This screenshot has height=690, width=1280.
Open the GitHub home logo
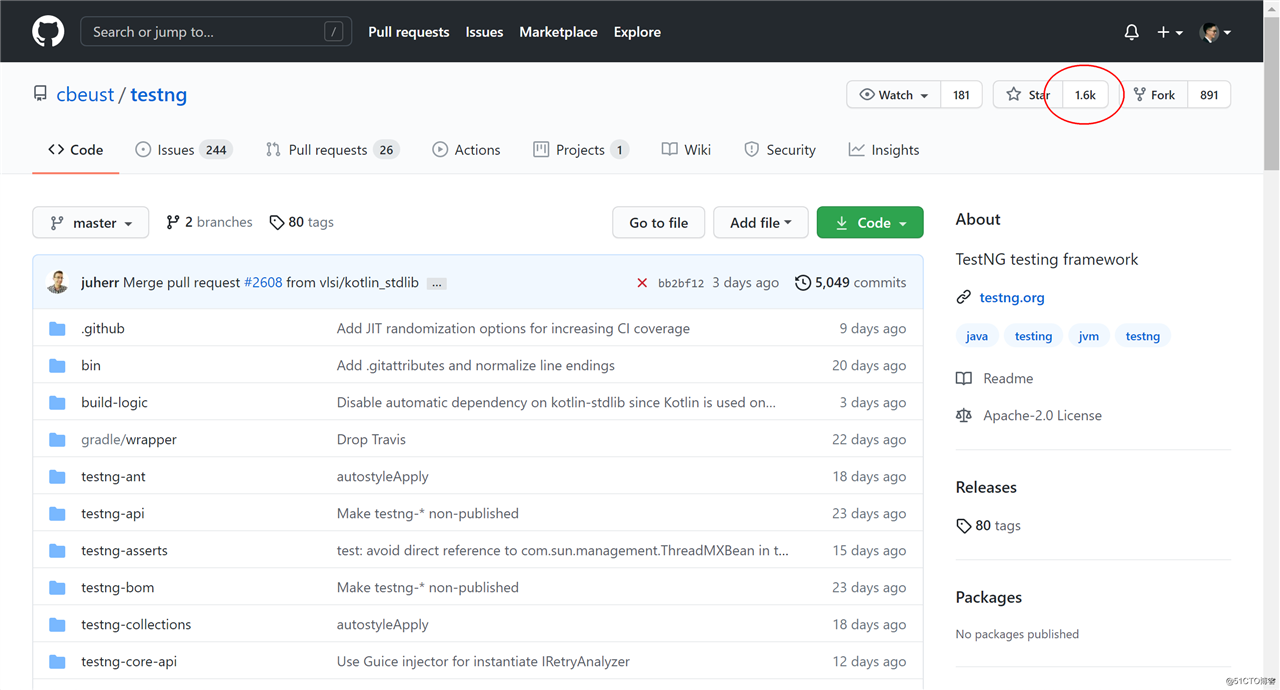48,32
